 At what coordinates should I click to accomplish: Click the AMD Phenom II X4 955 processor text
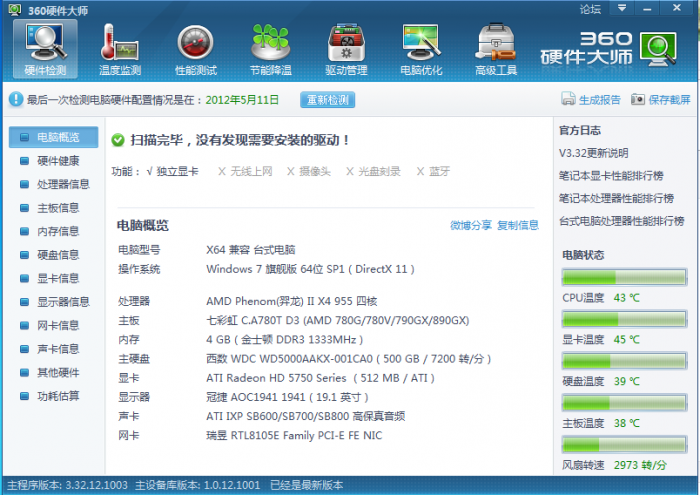click(x=292, y=301)
